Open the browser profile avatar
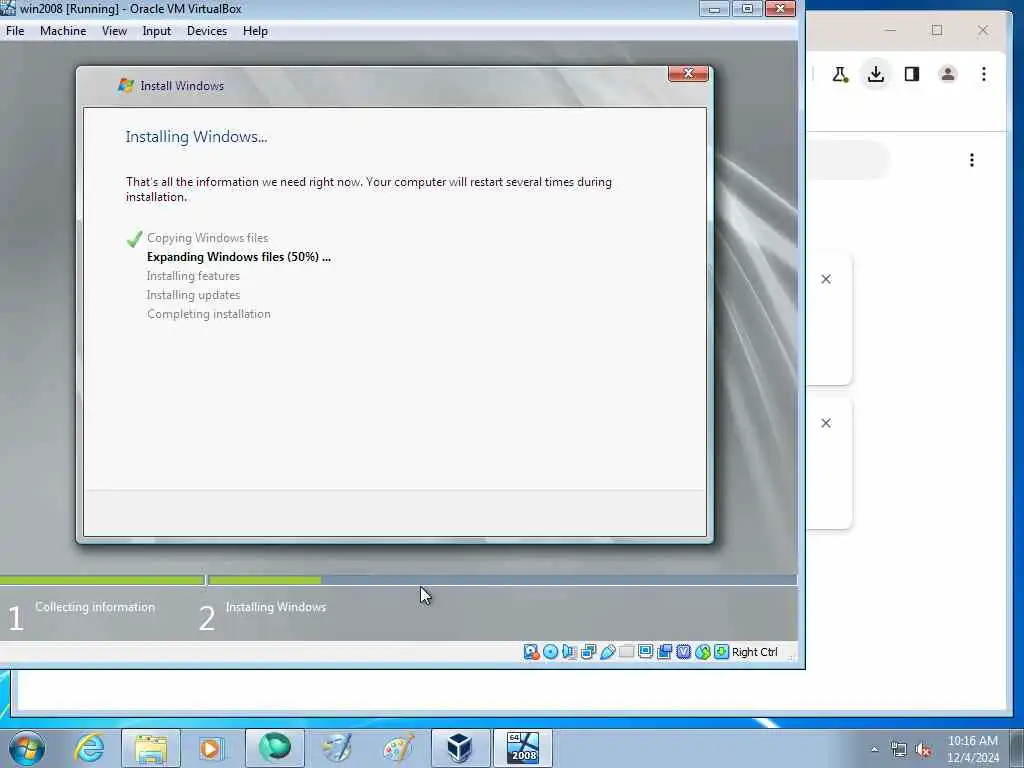Screen dimensions: 1024x768 pyautogui.click(x=948, y=74)
